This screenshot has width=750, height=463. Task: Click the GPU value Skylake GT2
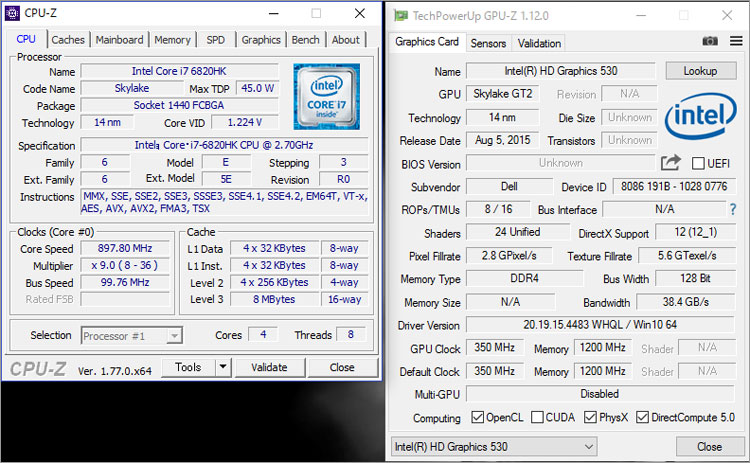tap(503, 94)
